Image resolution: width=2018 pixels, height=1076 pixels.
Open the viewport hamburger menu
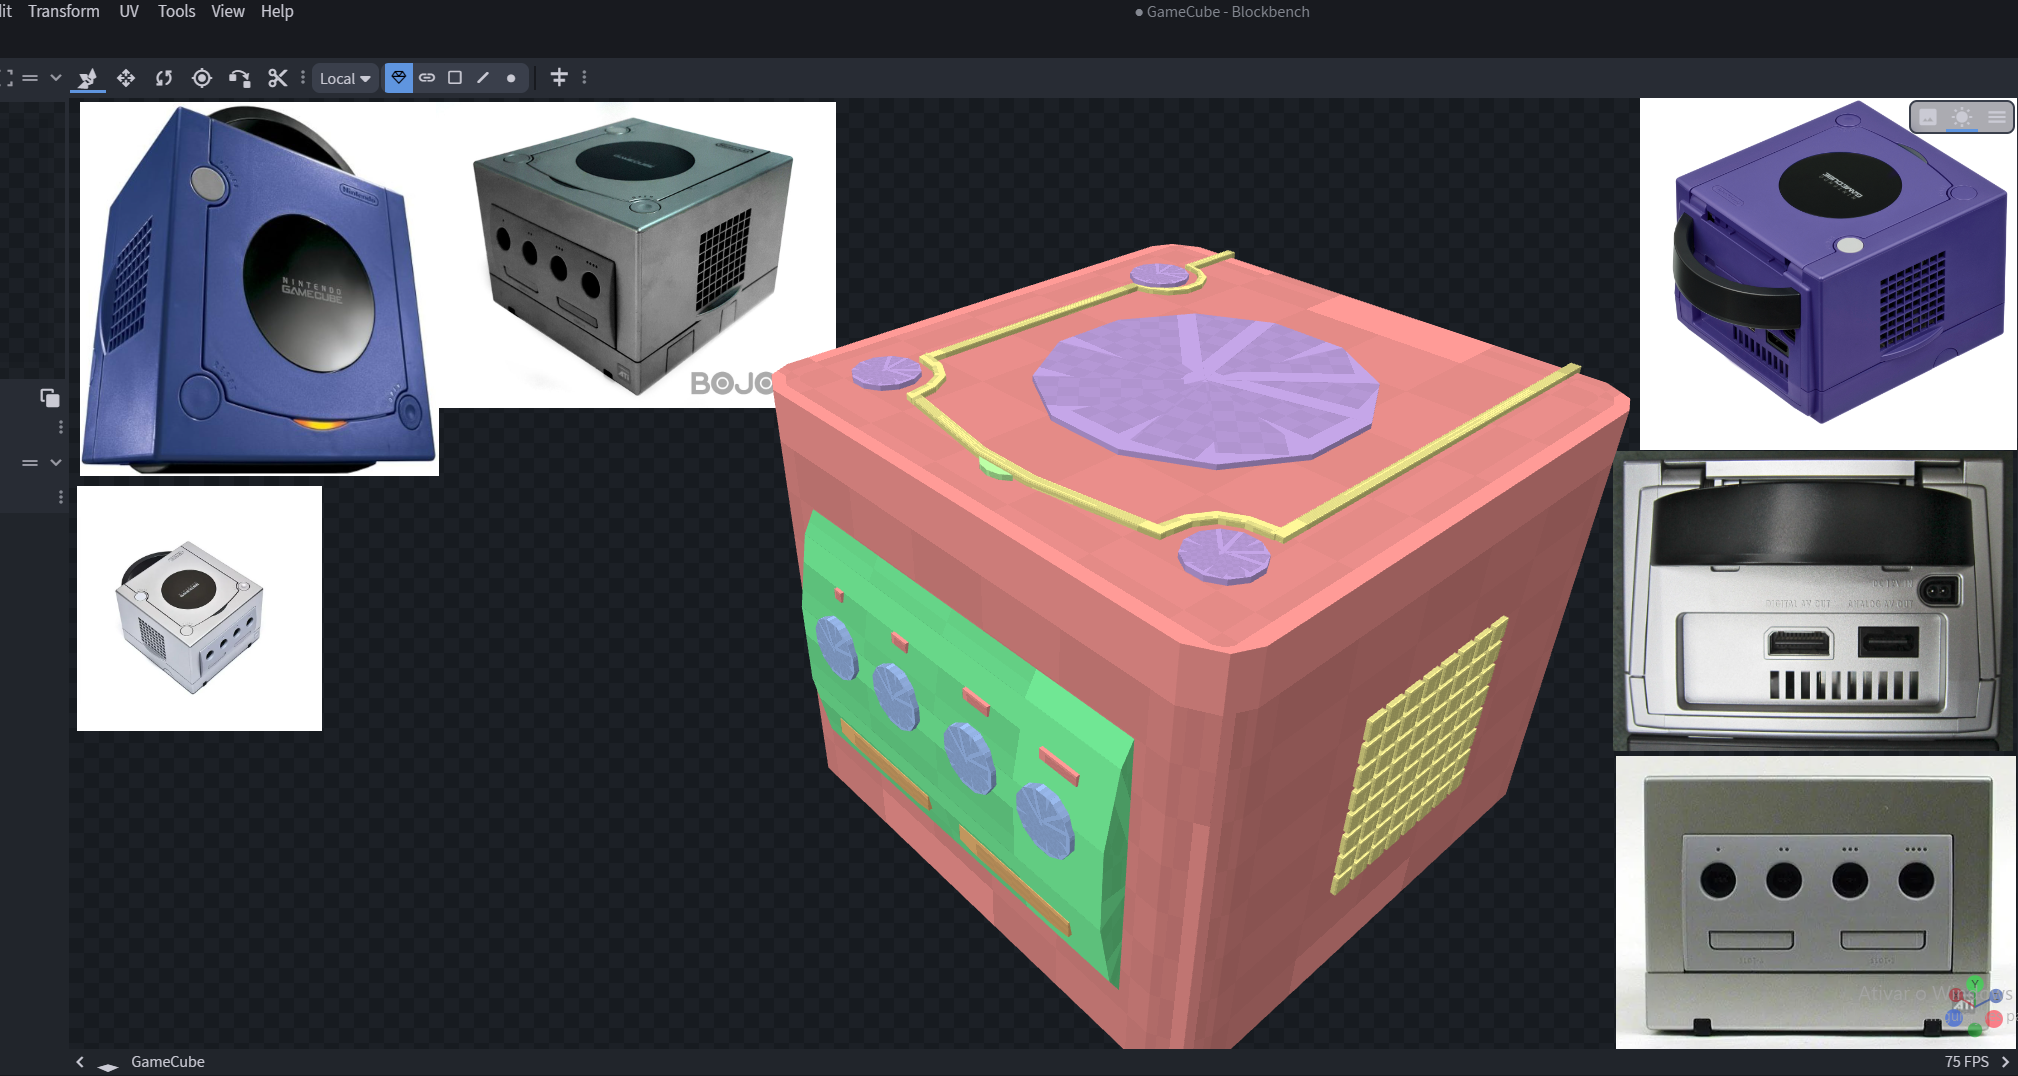pos(1997,117)
